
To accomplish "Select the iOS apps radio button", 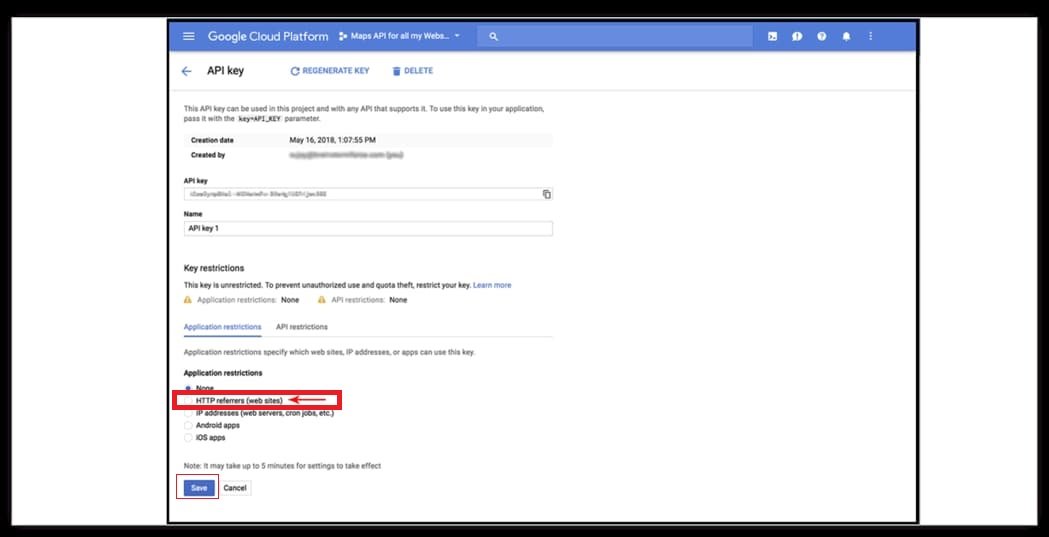I will [x=188, y=438].
